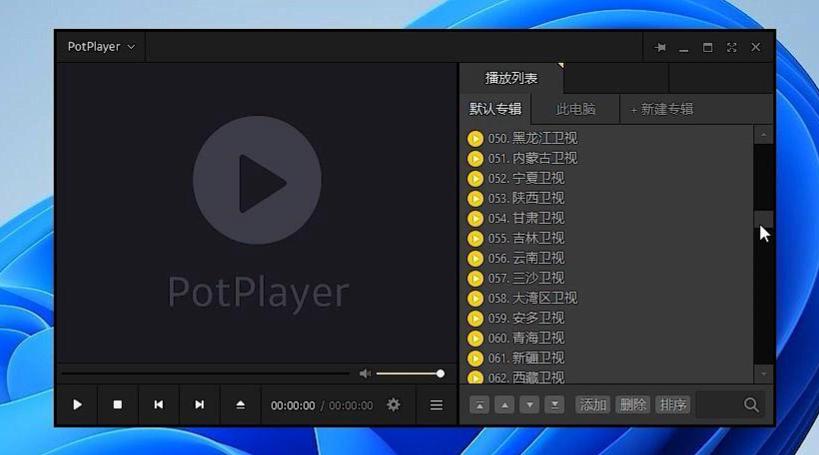Open a file with the eject icon
This screenshot has height=455, width=819.
click(x=240, y=405)
